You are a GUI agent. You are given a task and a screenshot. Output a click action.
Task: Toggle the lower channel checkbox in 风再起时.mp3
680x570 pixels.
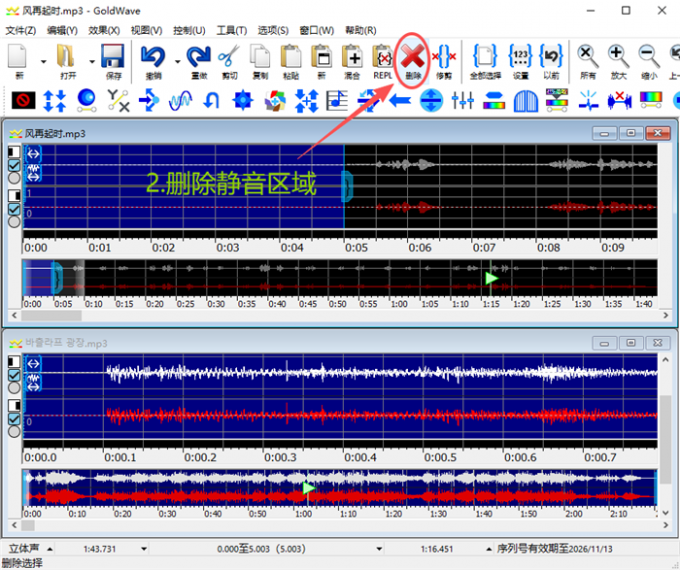click(14, 209)
